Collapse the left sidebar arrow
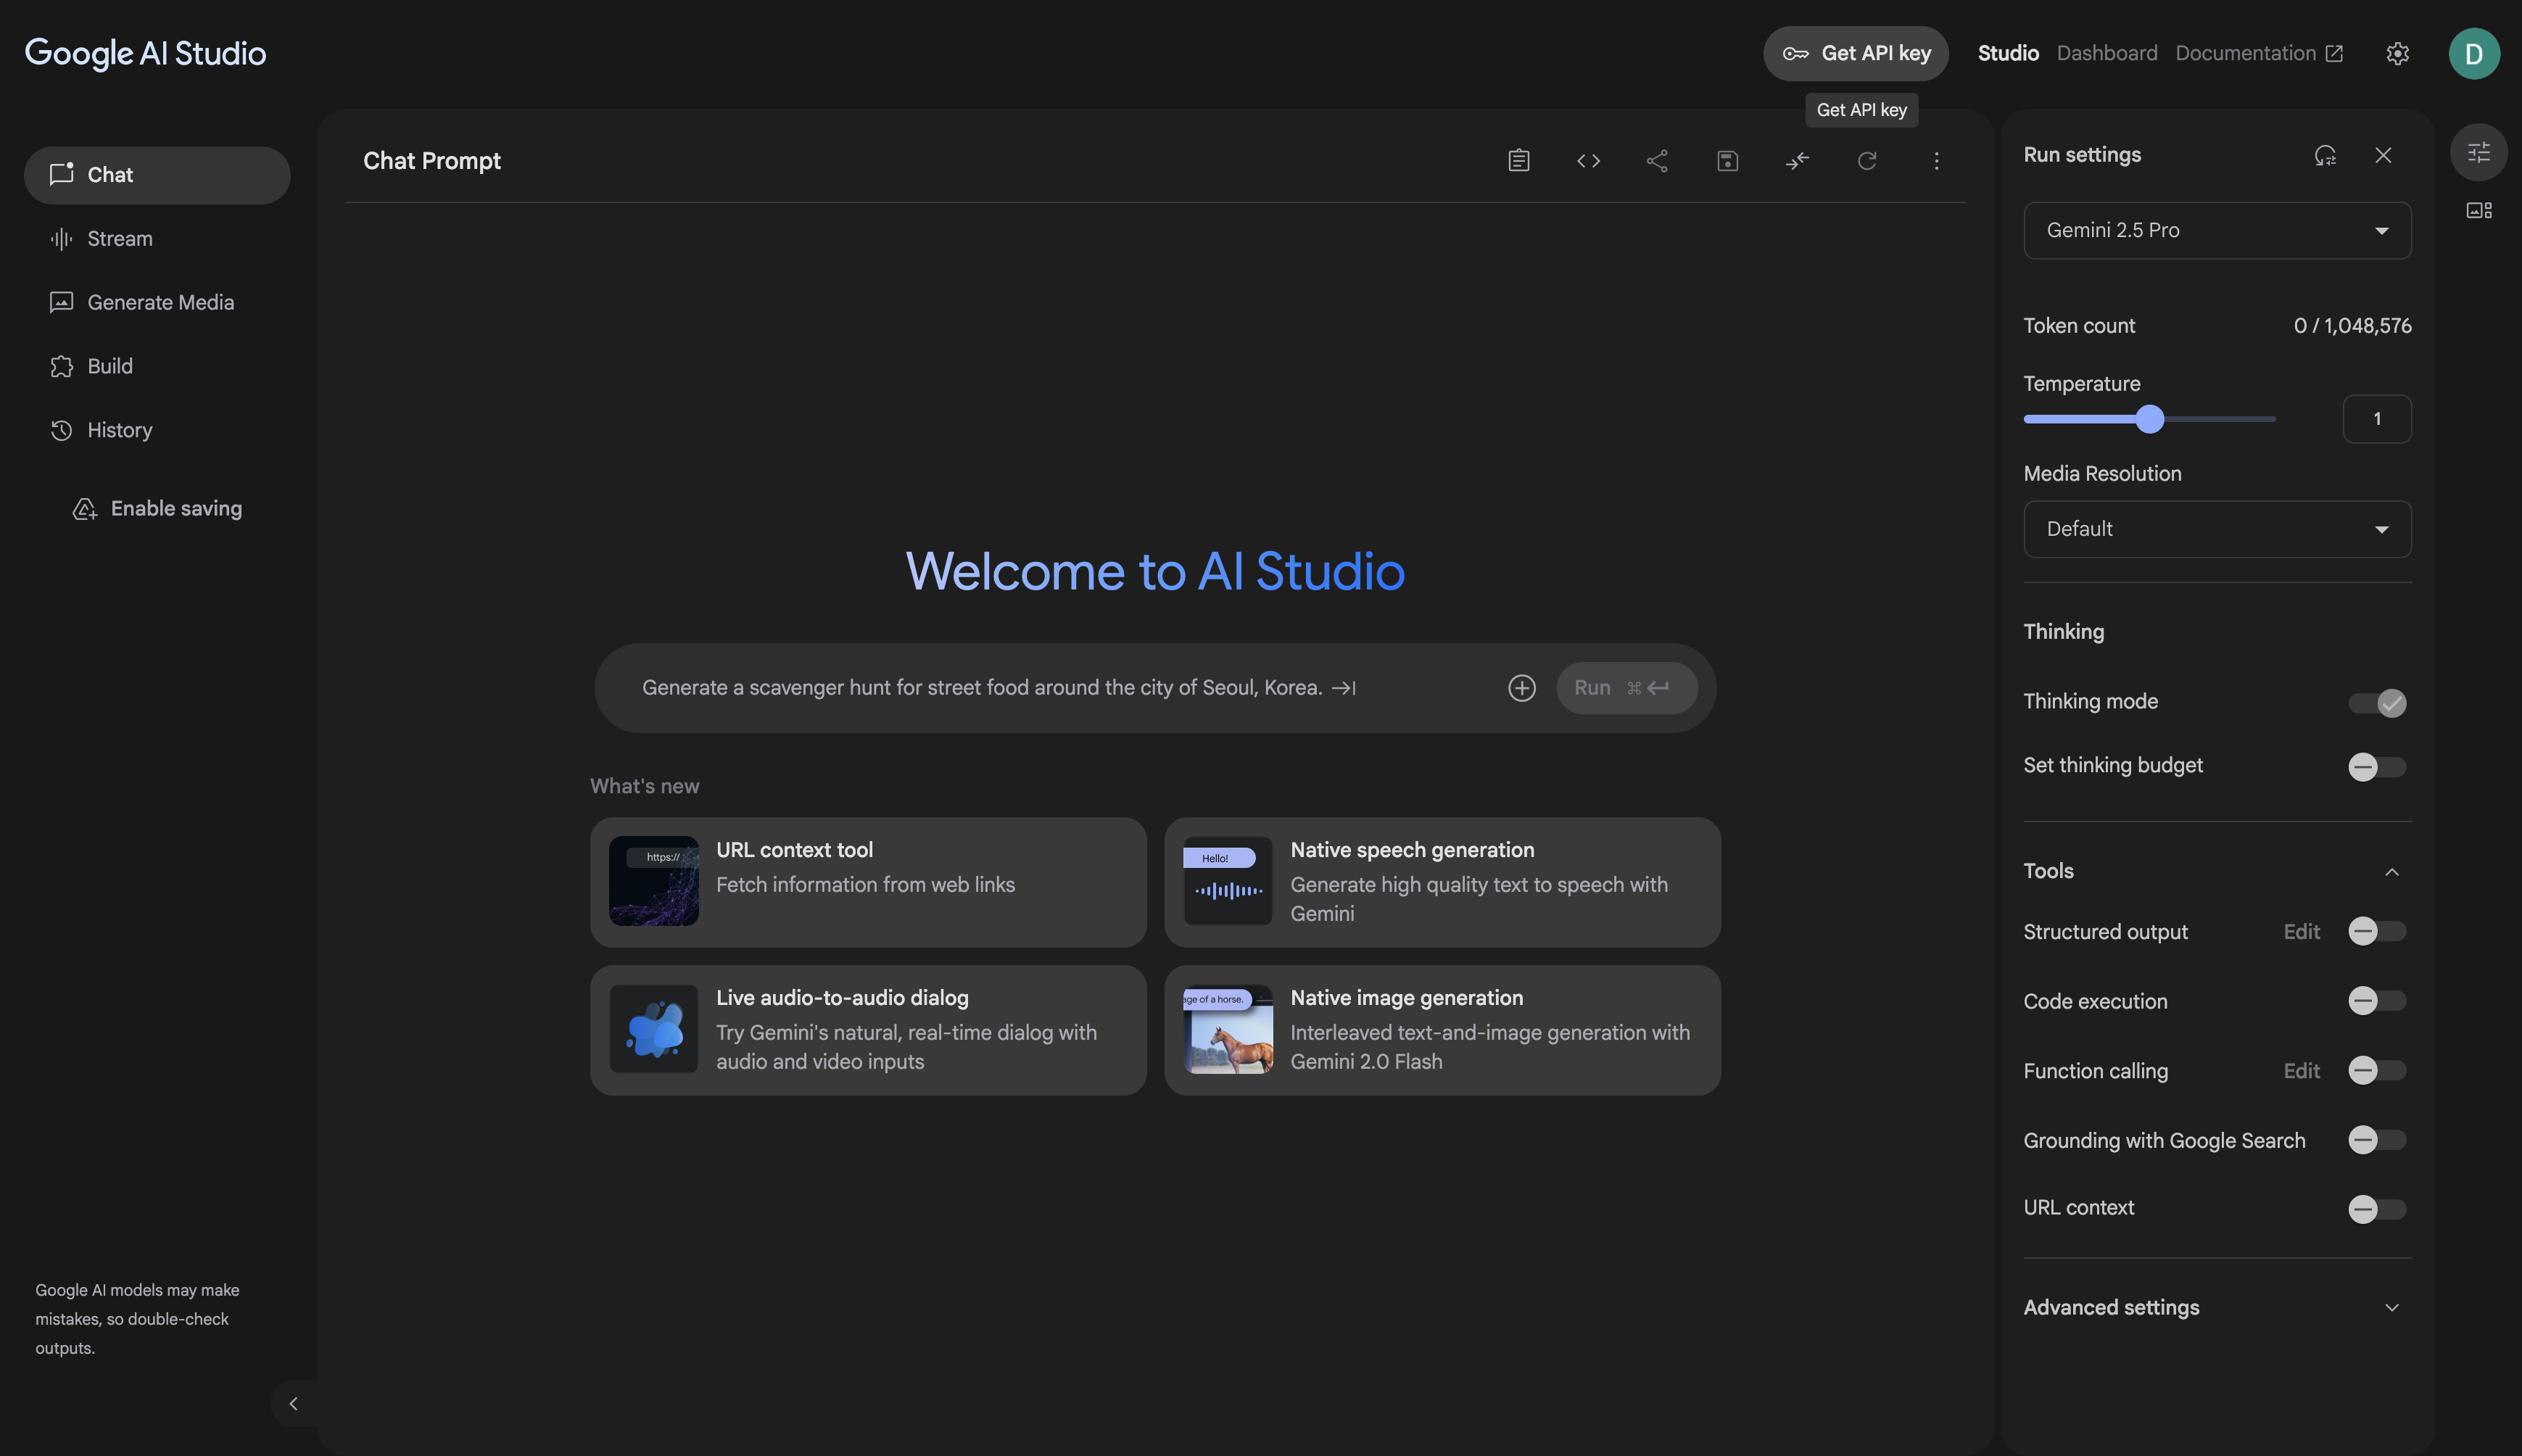This screenshot has width=2522, height=1456. tap(293, 1403)
